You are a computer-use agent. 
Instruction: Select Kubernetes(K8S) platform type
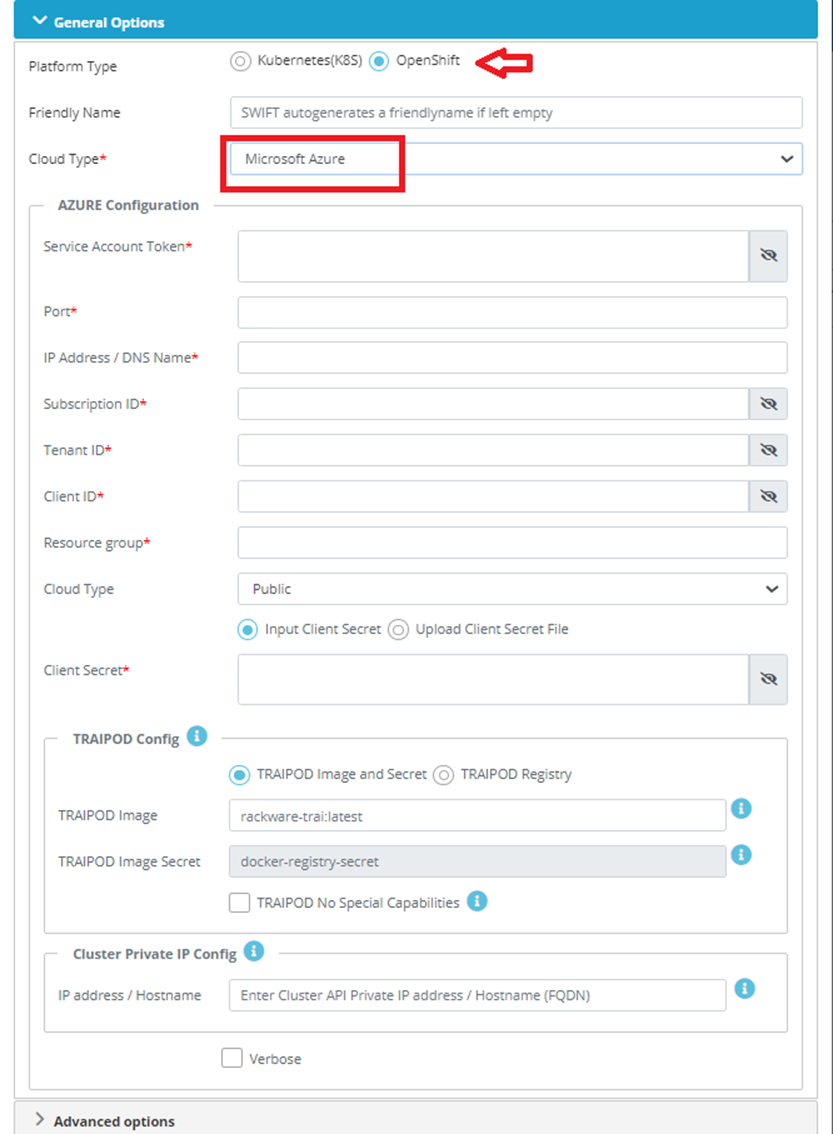[x=240, y=61]
